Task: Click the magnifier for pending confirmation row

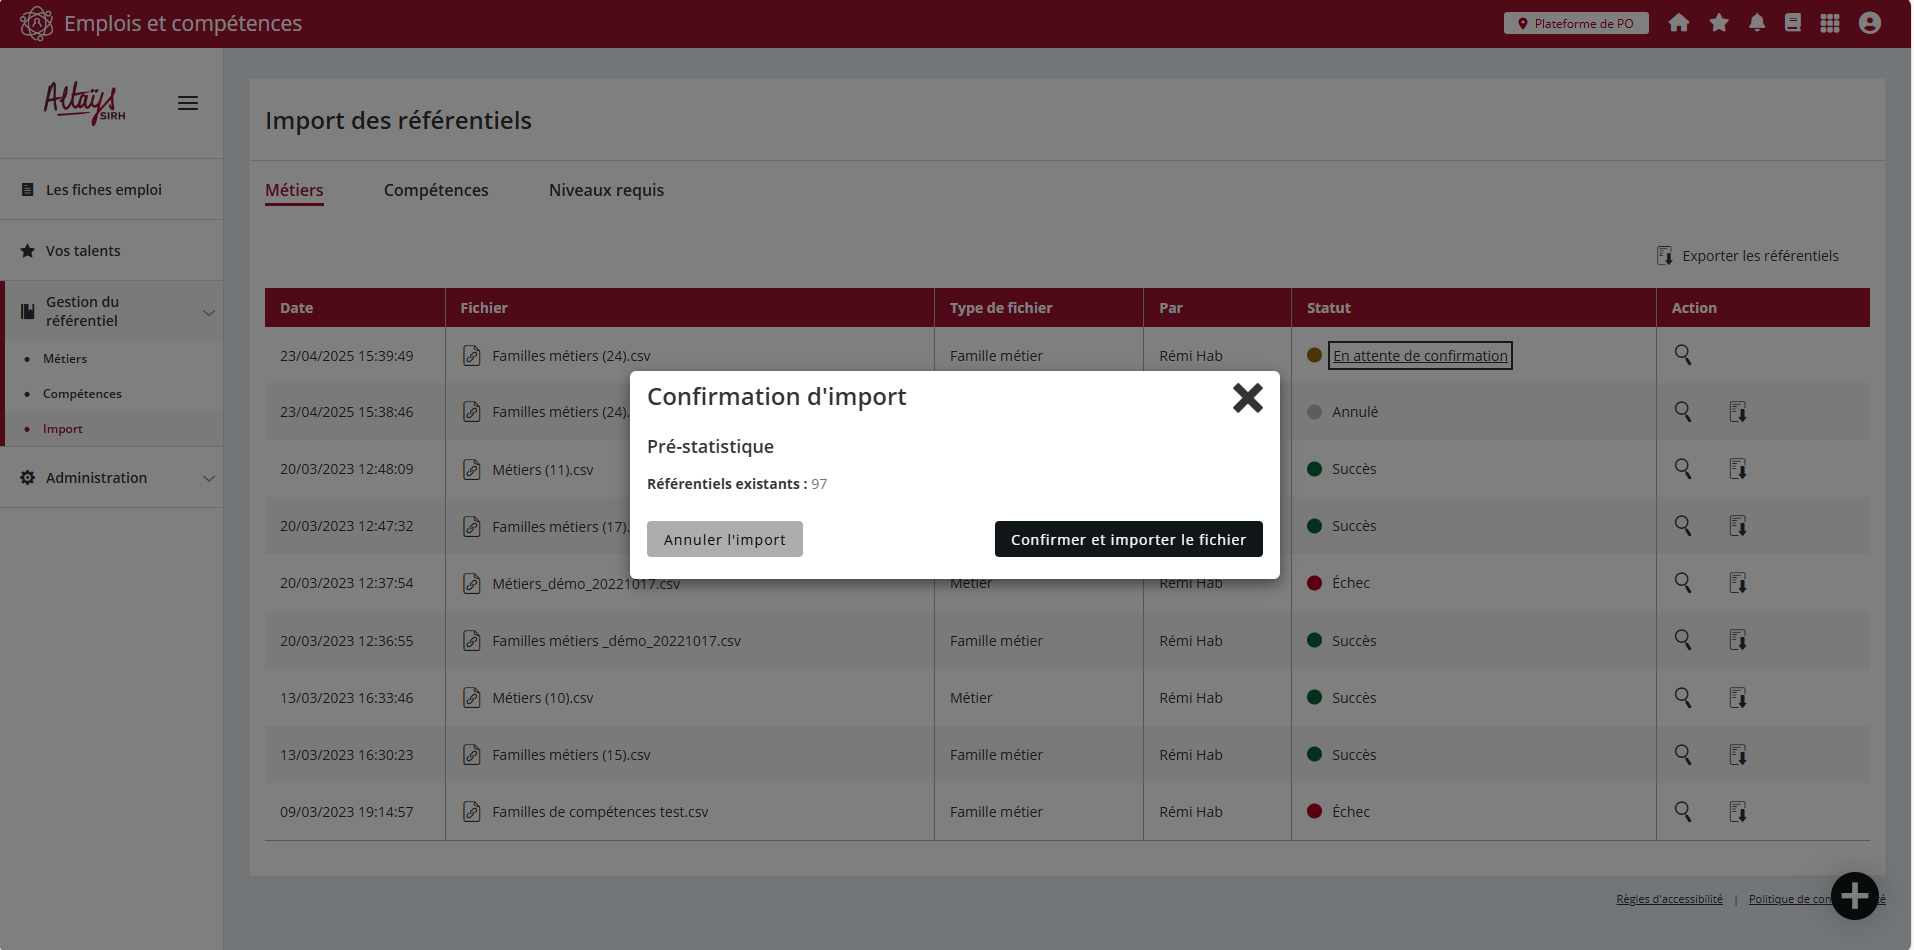Action: coord(1683,355)
